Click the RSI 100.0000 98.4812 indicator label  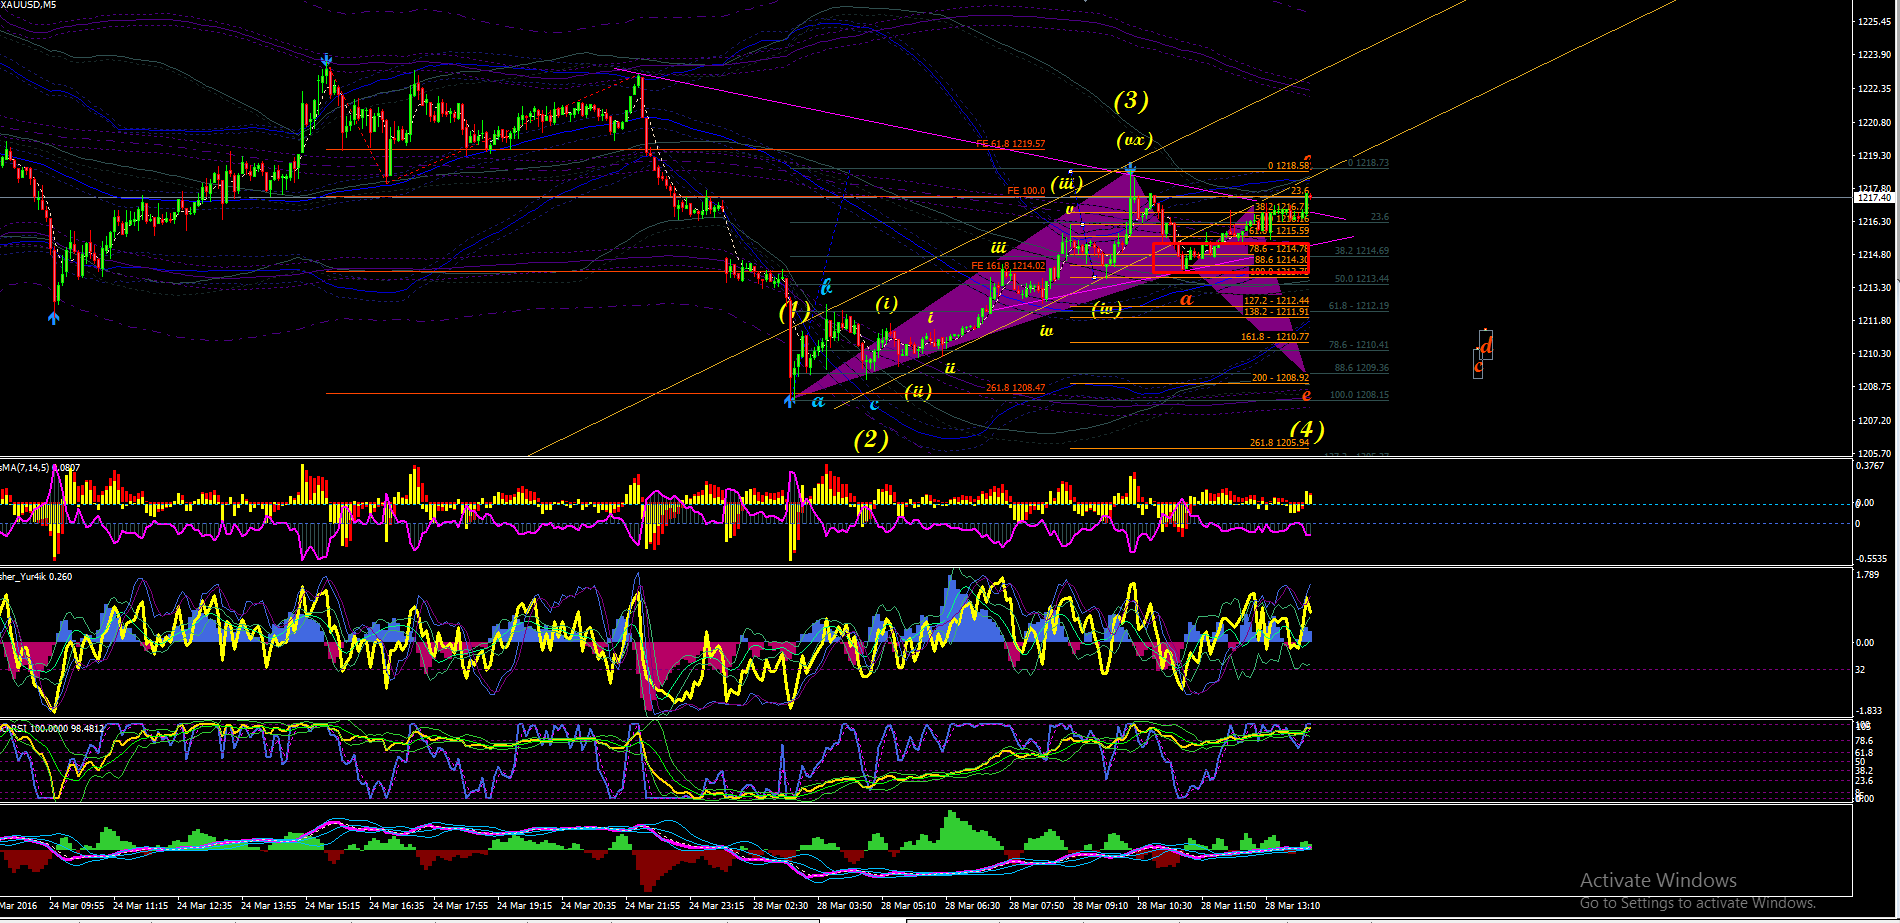(x=52, y=728)
